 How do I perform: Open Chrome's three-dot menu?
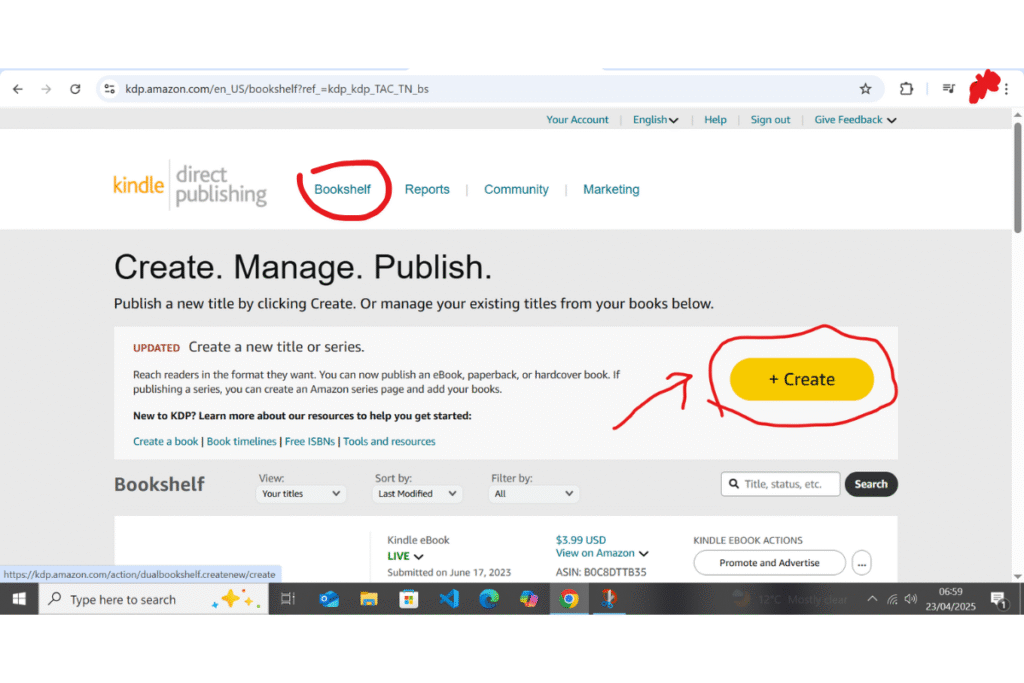[1006, 89]
